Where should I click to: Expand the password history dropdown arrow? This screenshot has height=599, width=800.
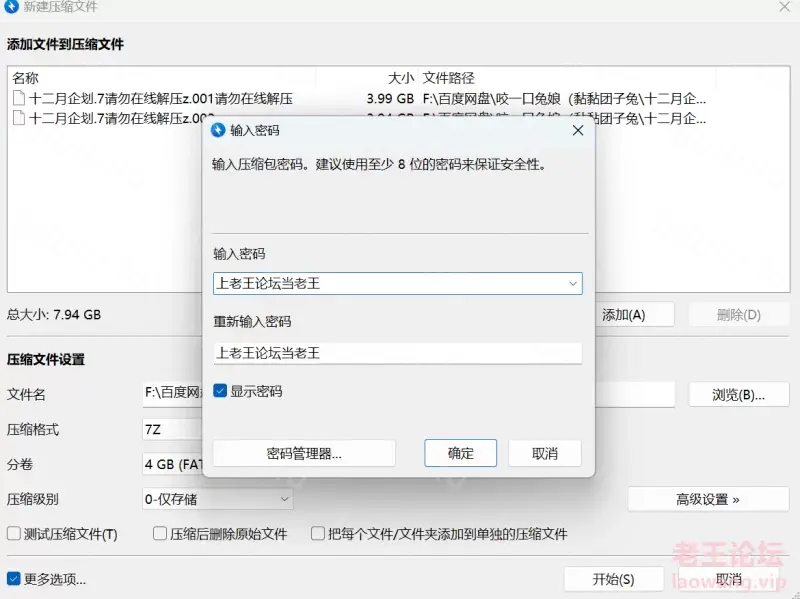point(572,284)
